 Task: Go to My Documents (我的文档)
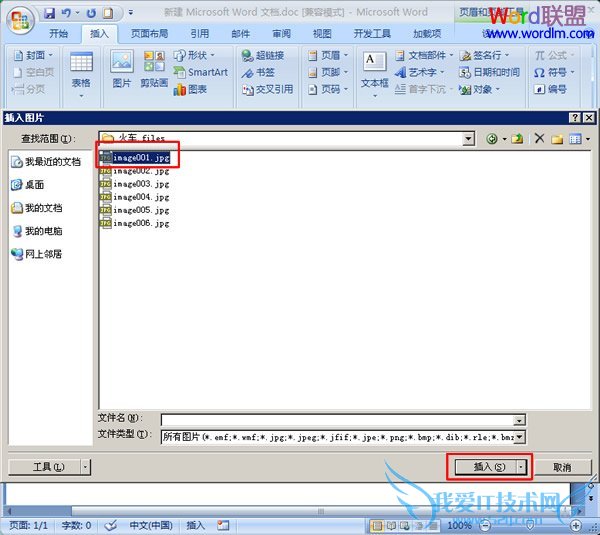point(37,208)
